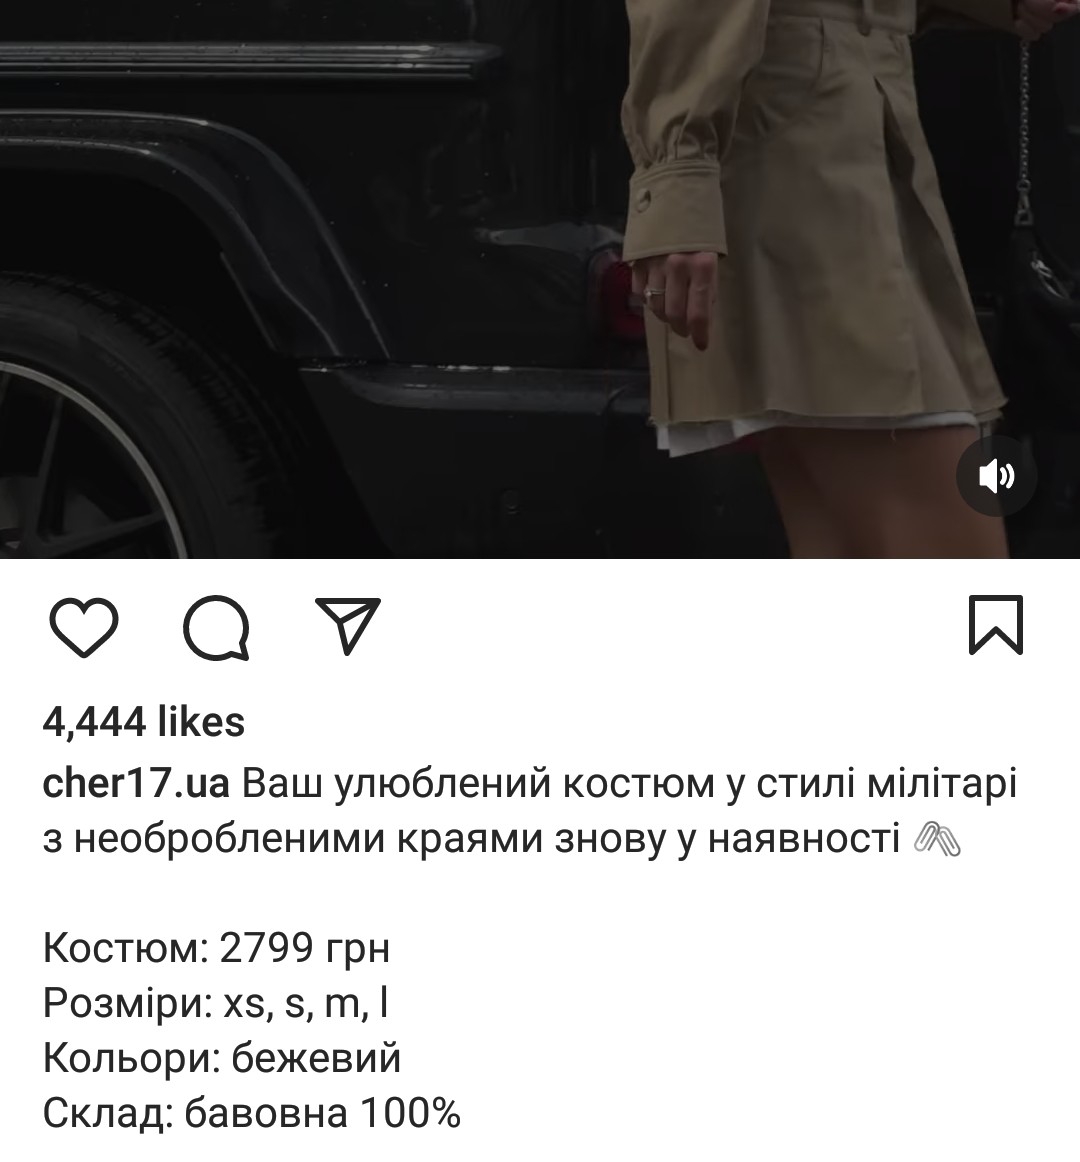Click the 'Кольори: бежевий' line
The image size is (1080, 1162).
tap(222, 1058)
